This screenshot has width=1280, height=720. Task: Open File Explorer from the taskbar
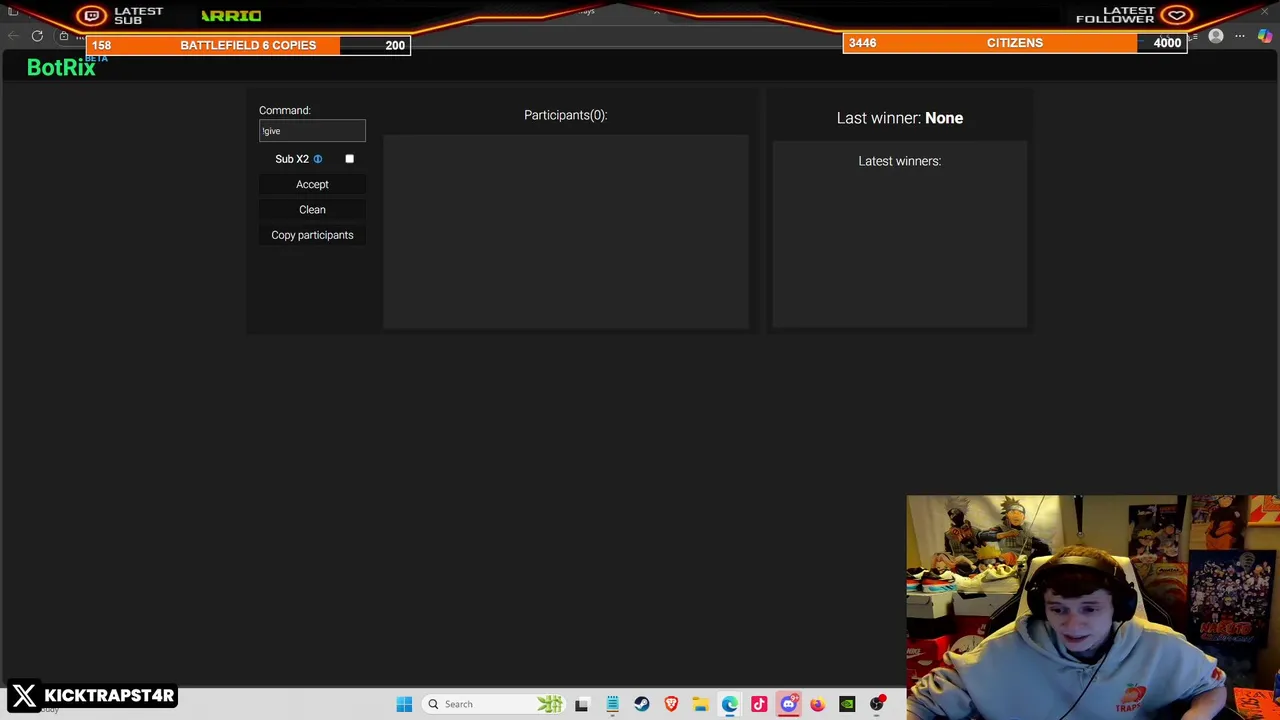700,704
